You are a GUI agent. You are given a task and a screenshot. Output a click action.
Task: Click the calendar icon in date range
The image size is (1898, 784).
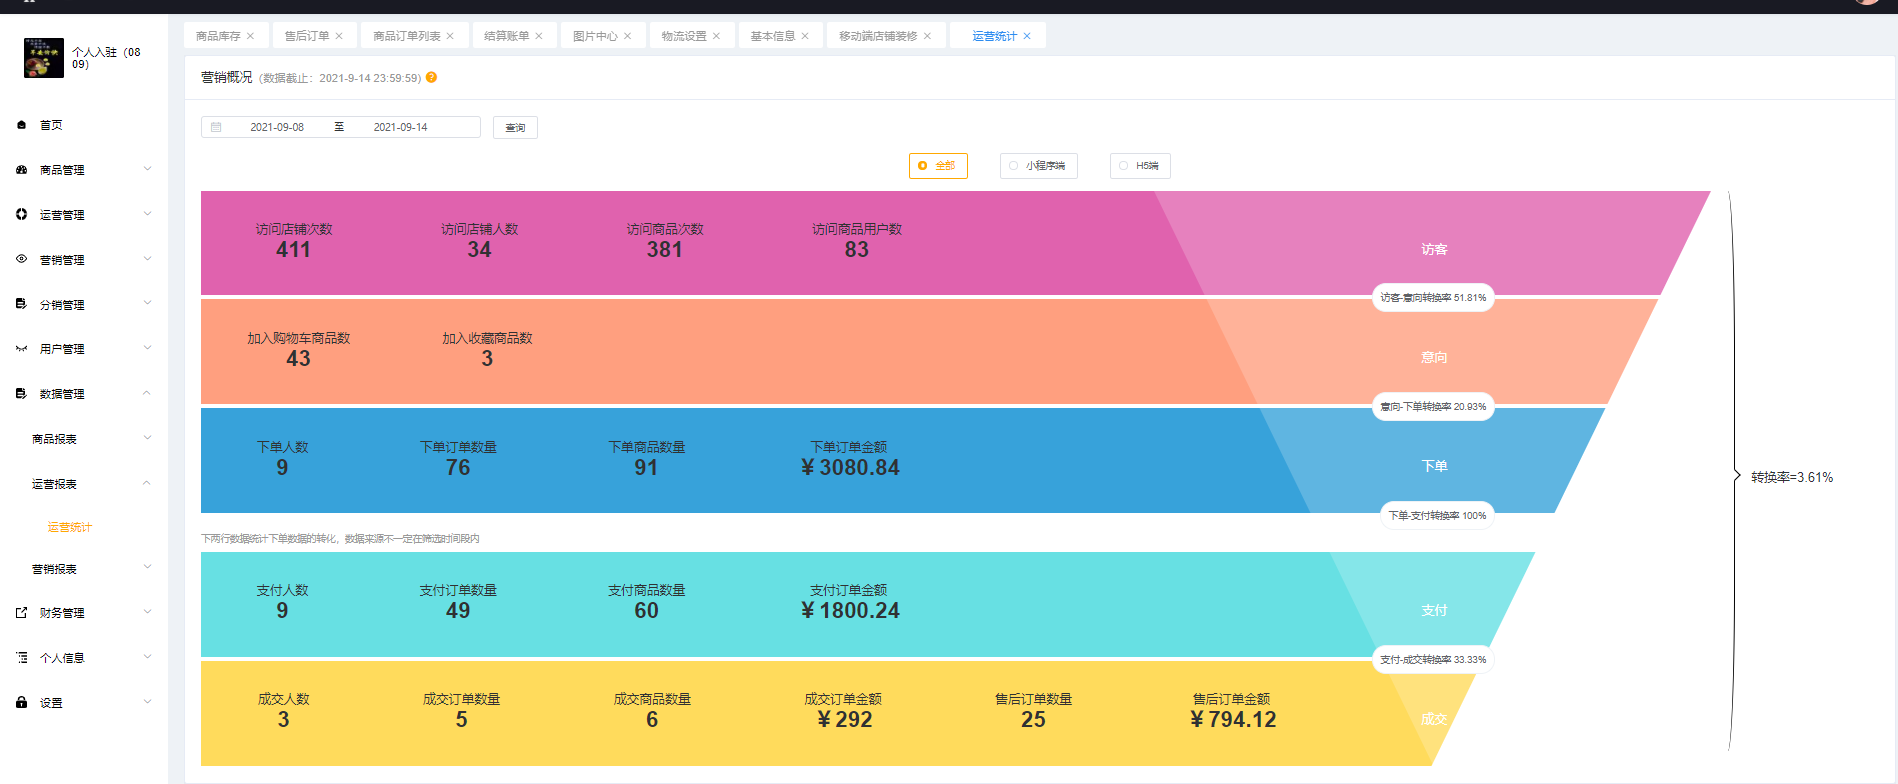click(216, 127)
